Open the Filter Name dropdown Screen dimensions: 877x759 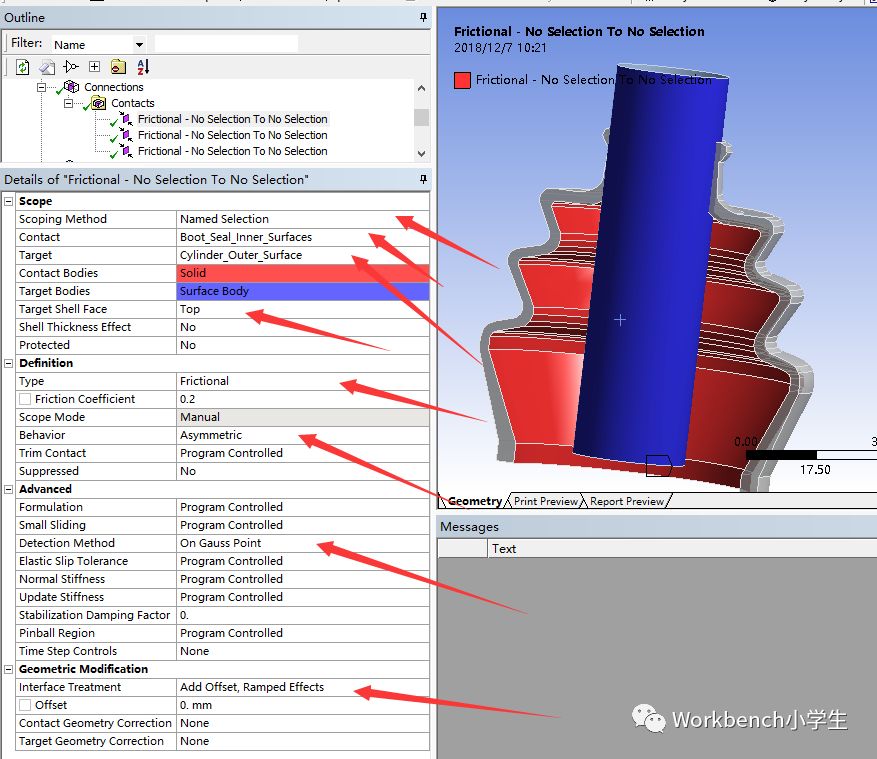click(x=139, y=45)
